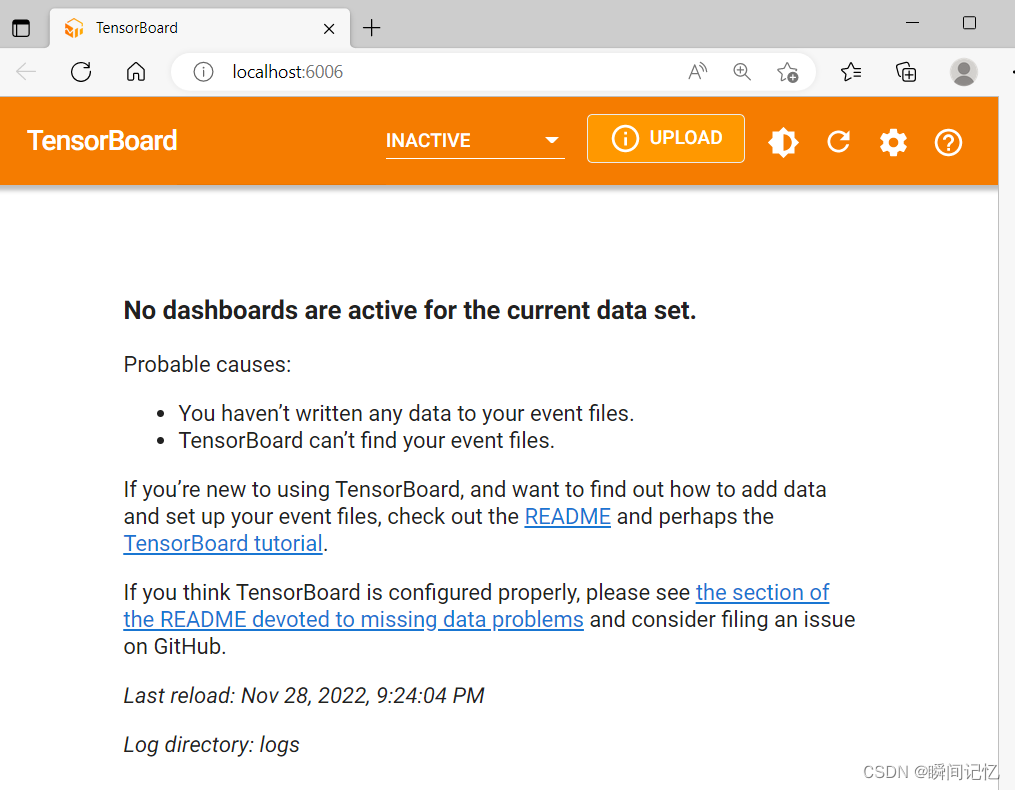Add this page to favorites

tap(788, 71)
